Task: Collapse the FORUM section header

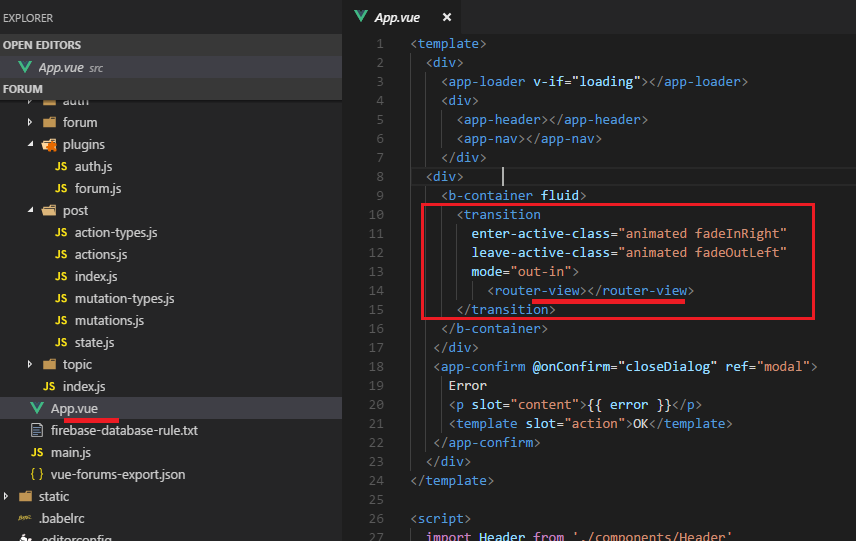Action: point(171,88)
